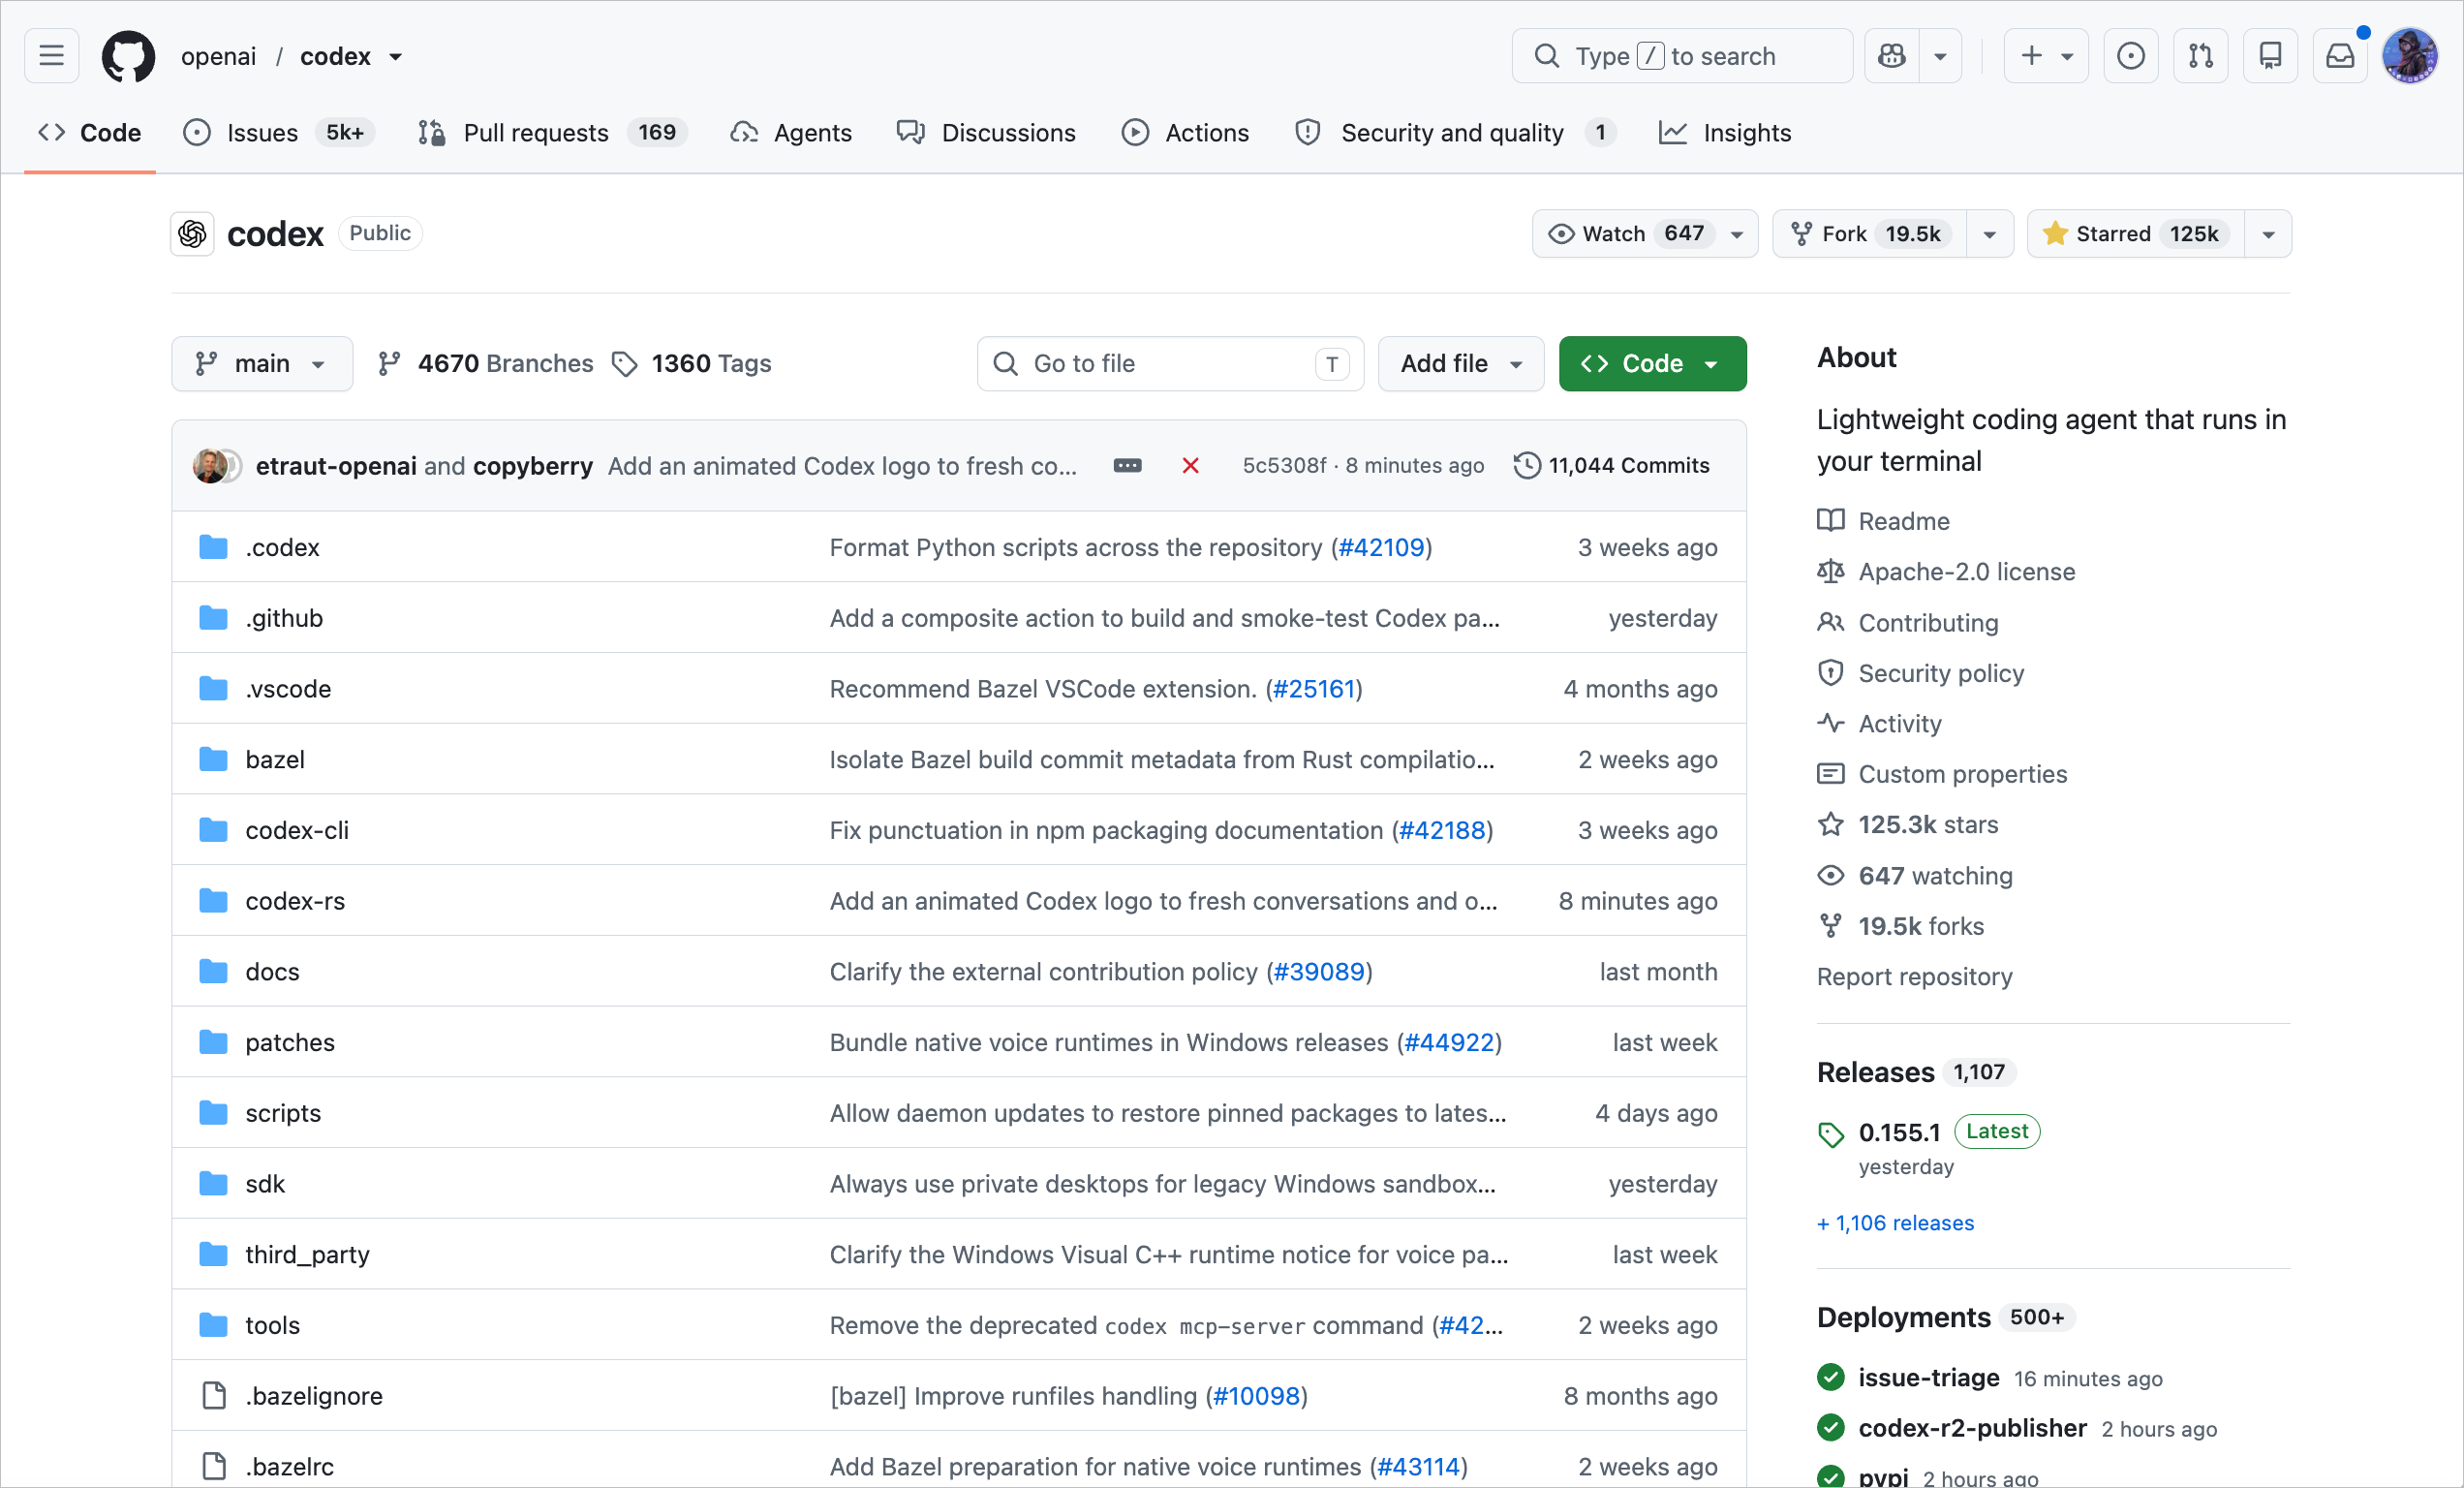This screenshot has height=1488, width=2464.
Task: Open 11,044 Commits history
Action: tap(1612, 465)
